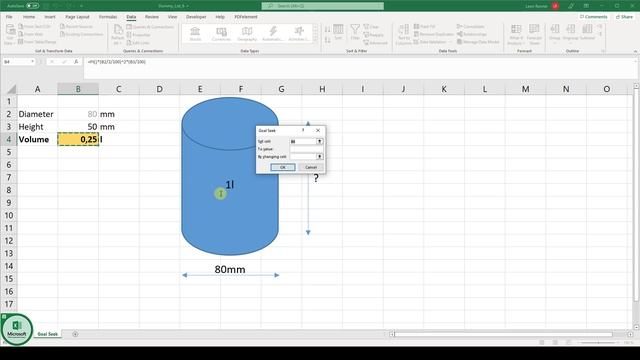This screenshot has height=360, width=640.
Task: Open Advanced filter options
Action: pyautogui.click(x=376, y=42)
